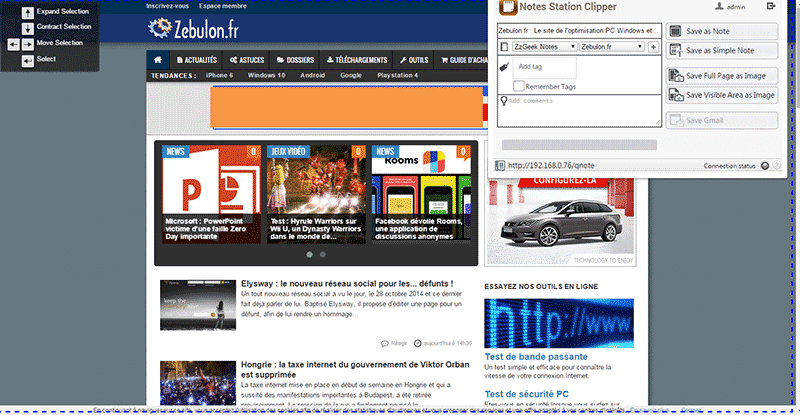Click the admin user icon

click(x=719, y=6)
